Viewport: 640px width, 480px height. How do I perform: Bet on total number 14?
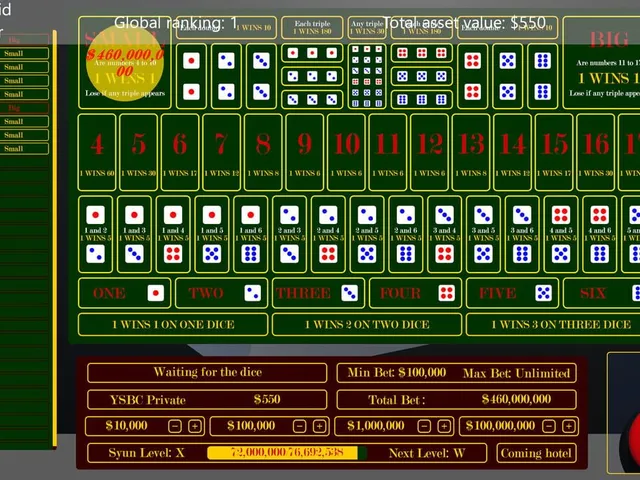513,152
